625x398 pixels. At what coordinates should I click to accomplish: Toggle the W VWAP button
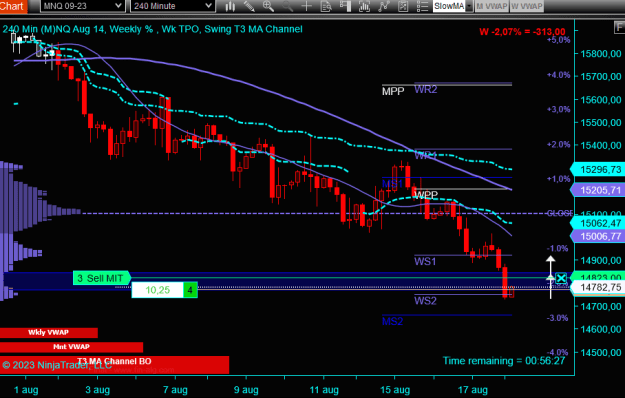pos(527,6)
